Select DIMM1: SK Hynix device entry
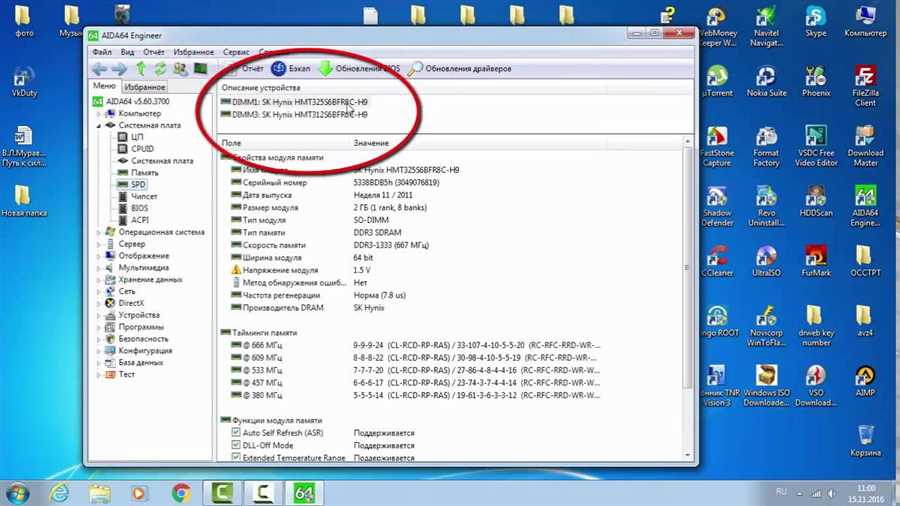 (x=294, y=102)
